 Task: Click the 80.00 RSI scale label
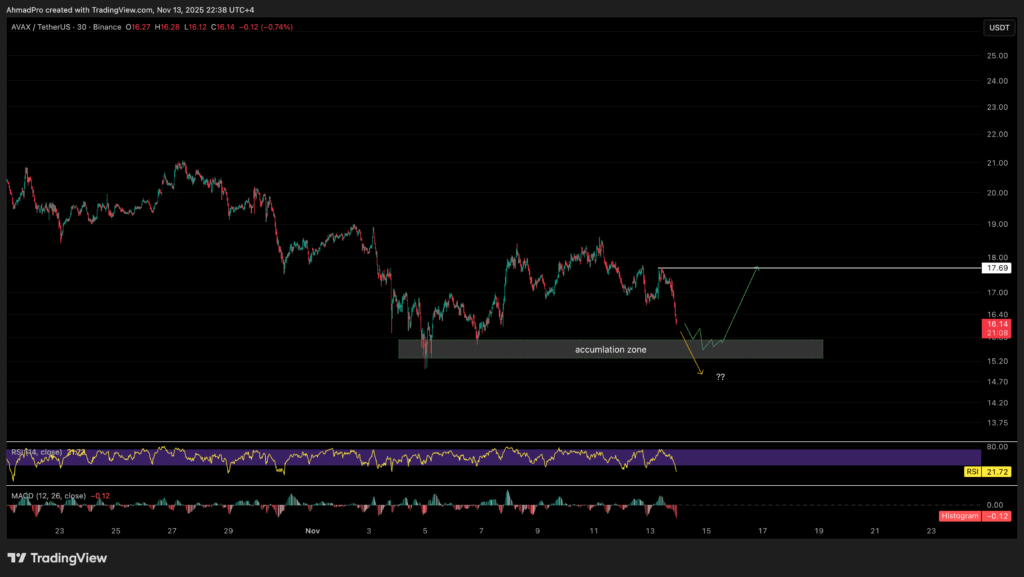pyautogui.click(x=997, y=447)
